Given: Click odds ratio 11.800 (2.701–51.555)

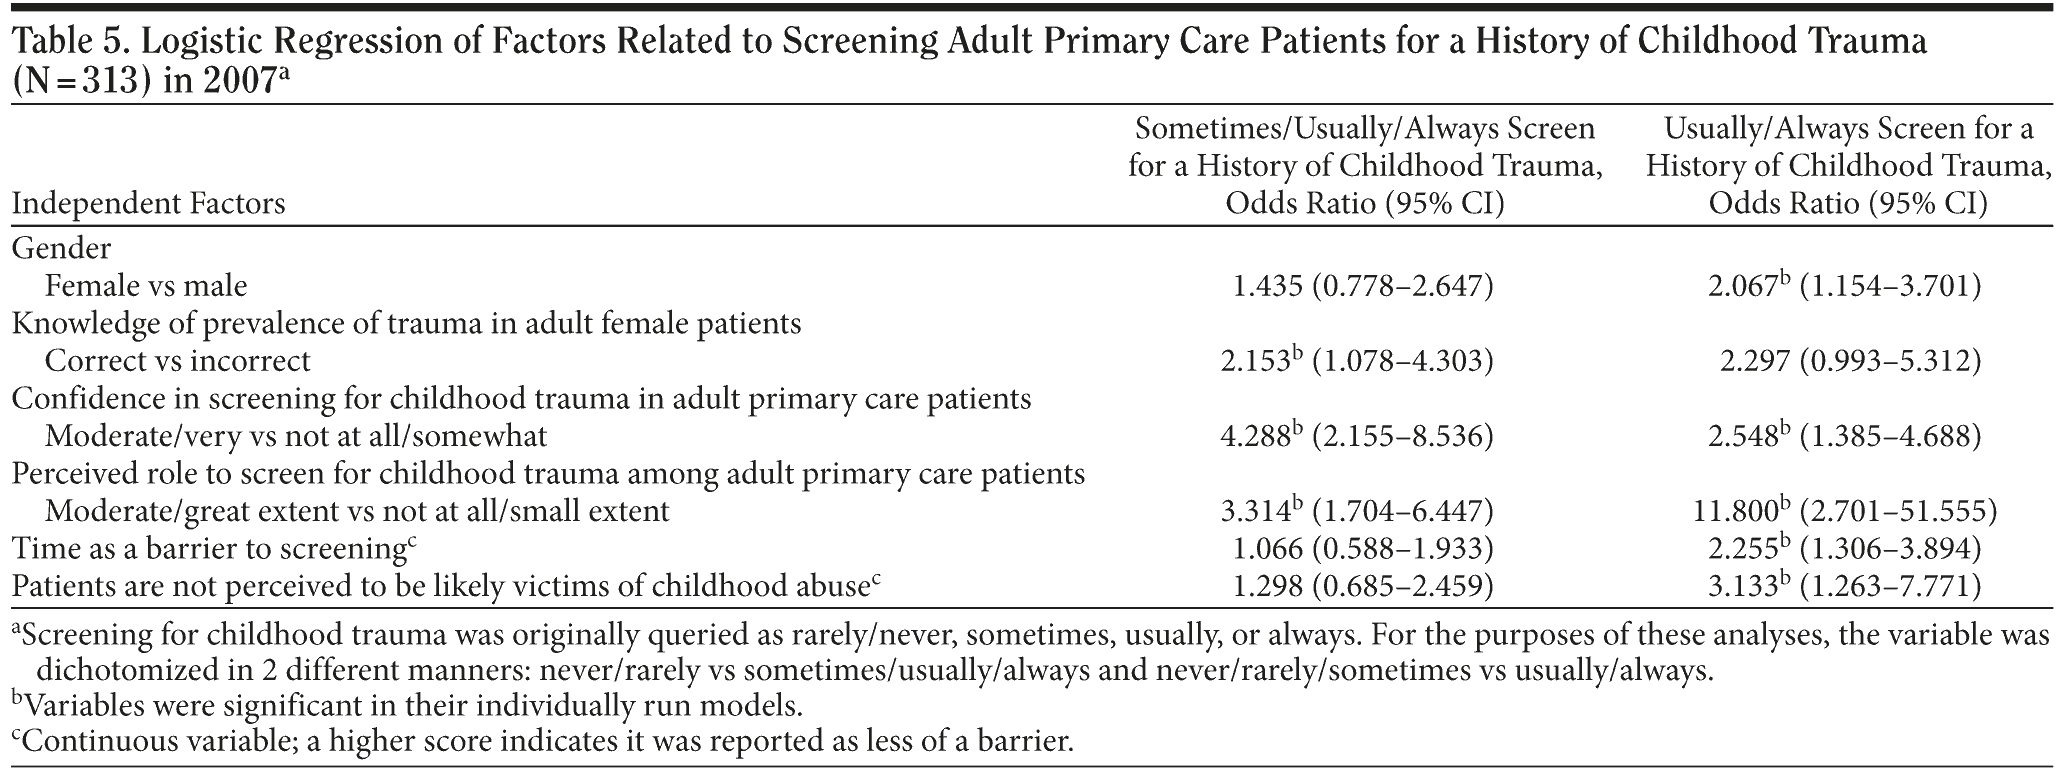Looking at the screenshot, I should (1838, 512).
